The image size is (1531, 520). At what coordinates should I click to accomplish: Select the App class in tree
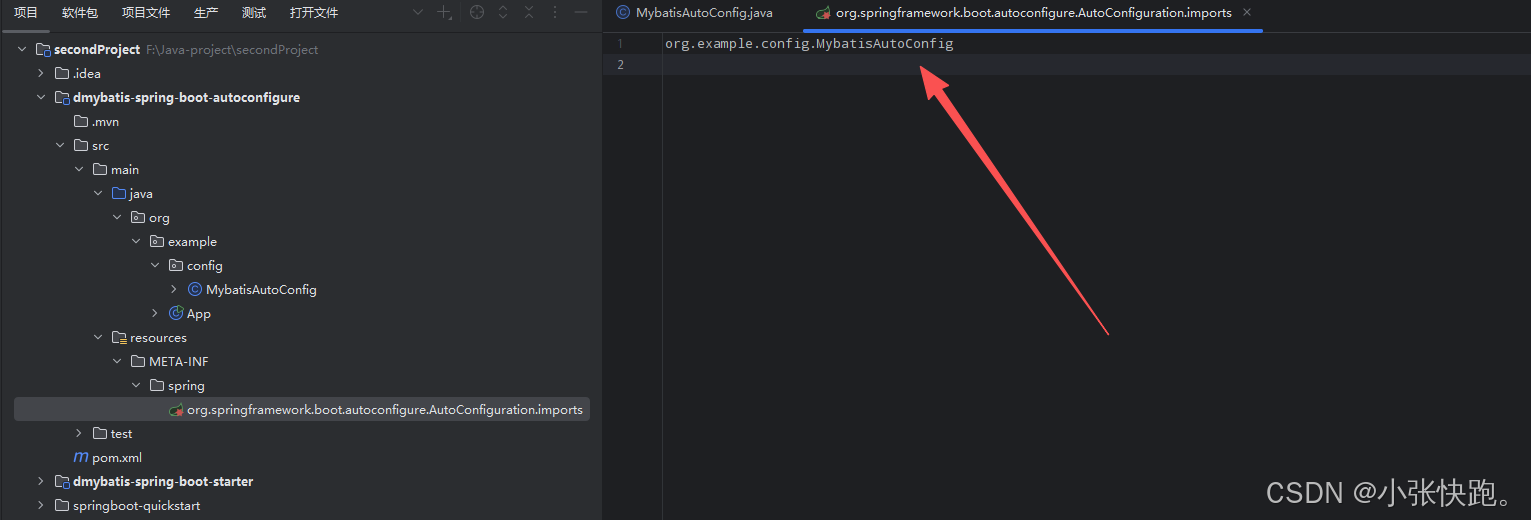[199, 313]
